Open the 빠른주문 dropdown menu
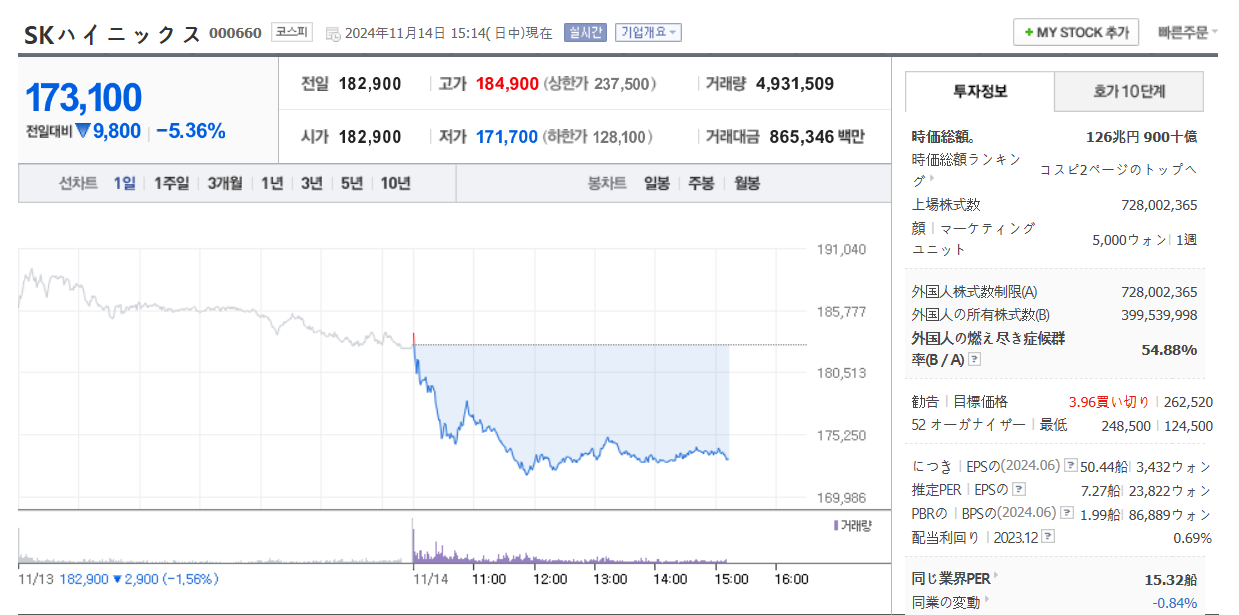 1187,32
